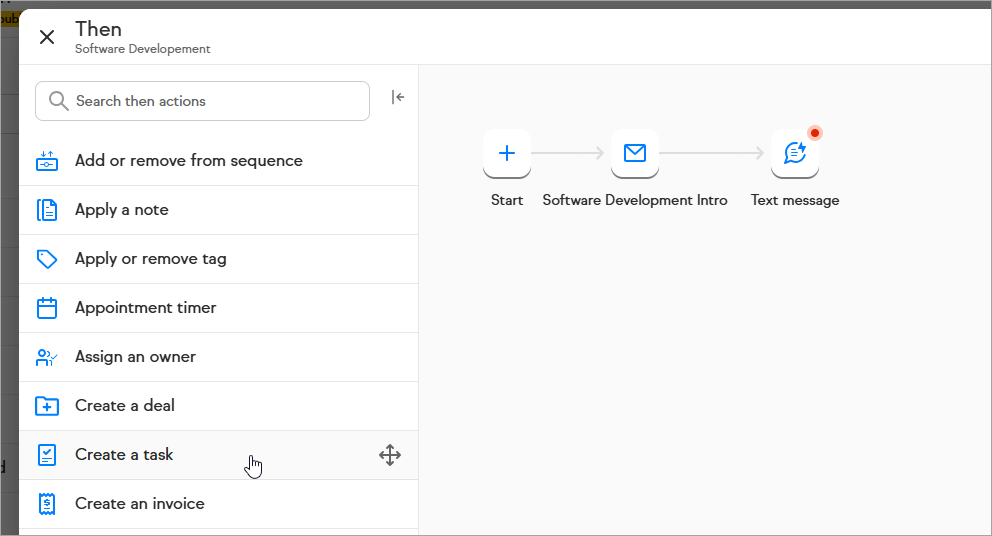
Task: Click the Appointment timer calendar icon
Action: point(47,308)
